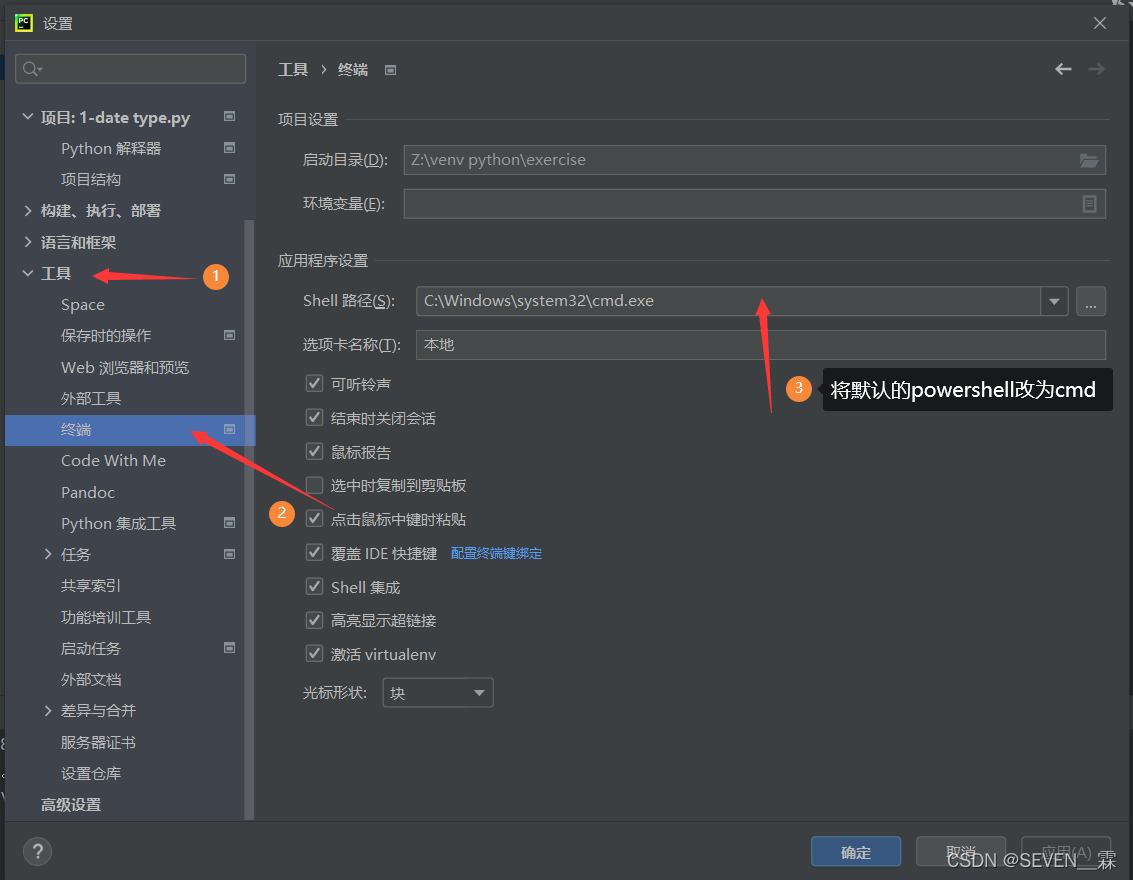
Task: Click project-level icon beside 保存时的操作
Action: point(230,335)
